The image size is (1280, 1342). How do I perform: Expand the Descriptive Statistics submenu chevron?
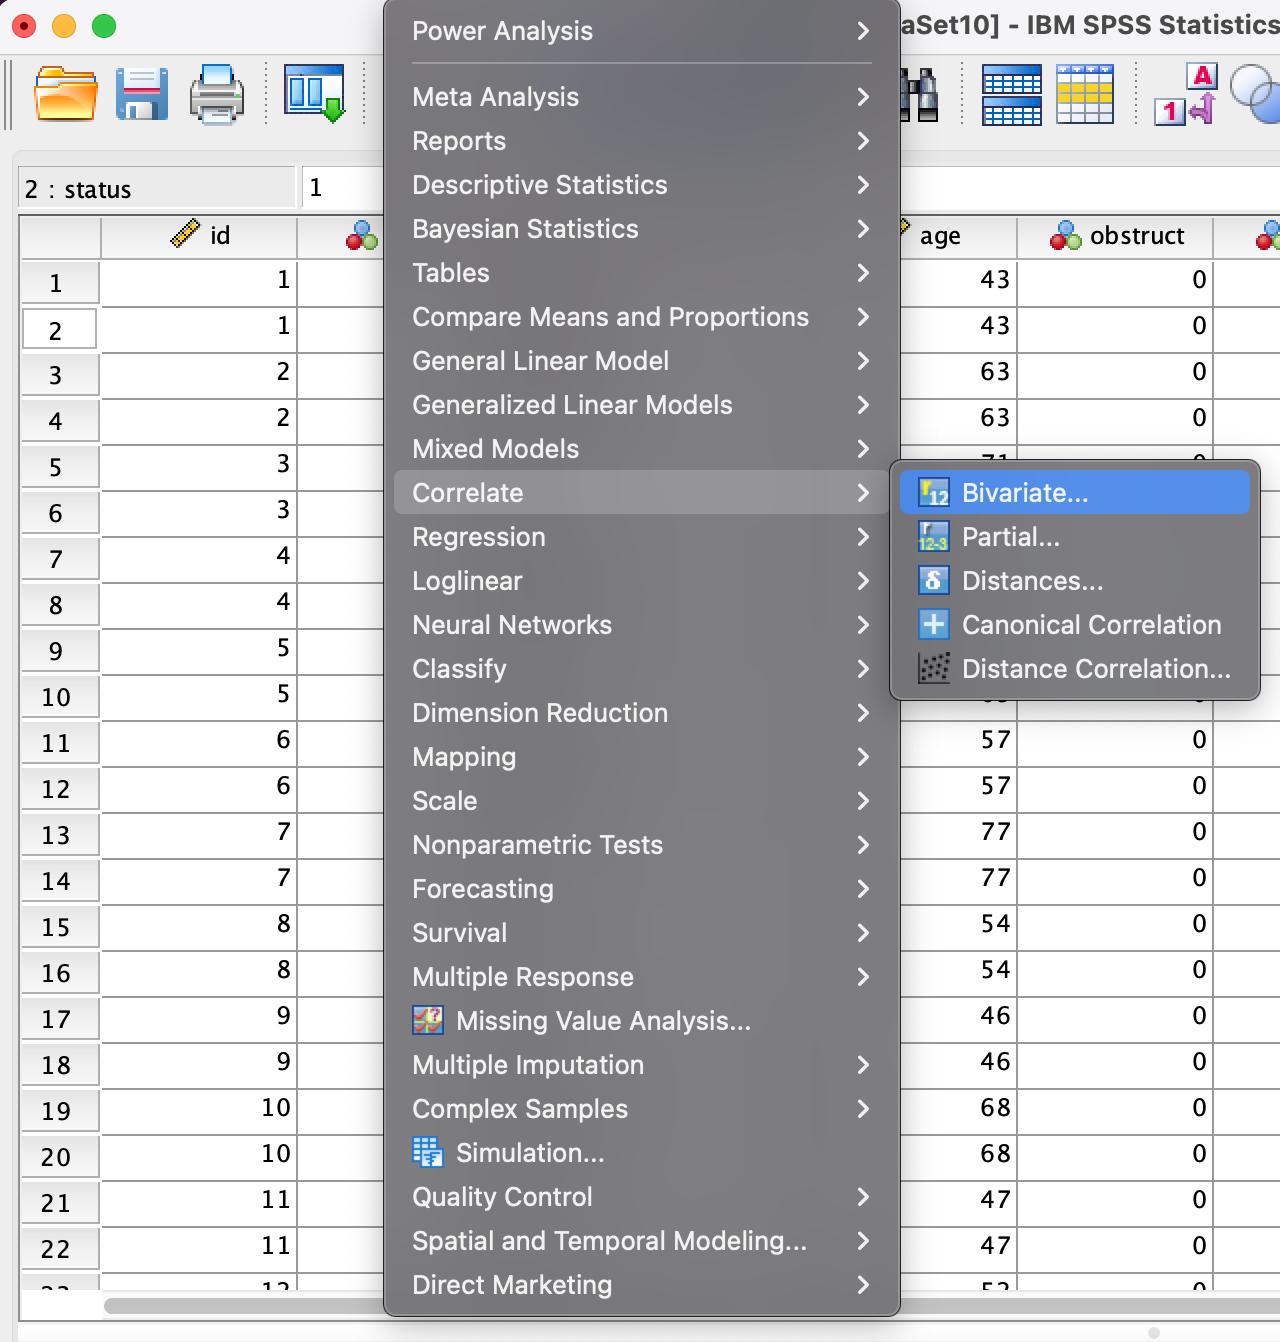(863, 185)
